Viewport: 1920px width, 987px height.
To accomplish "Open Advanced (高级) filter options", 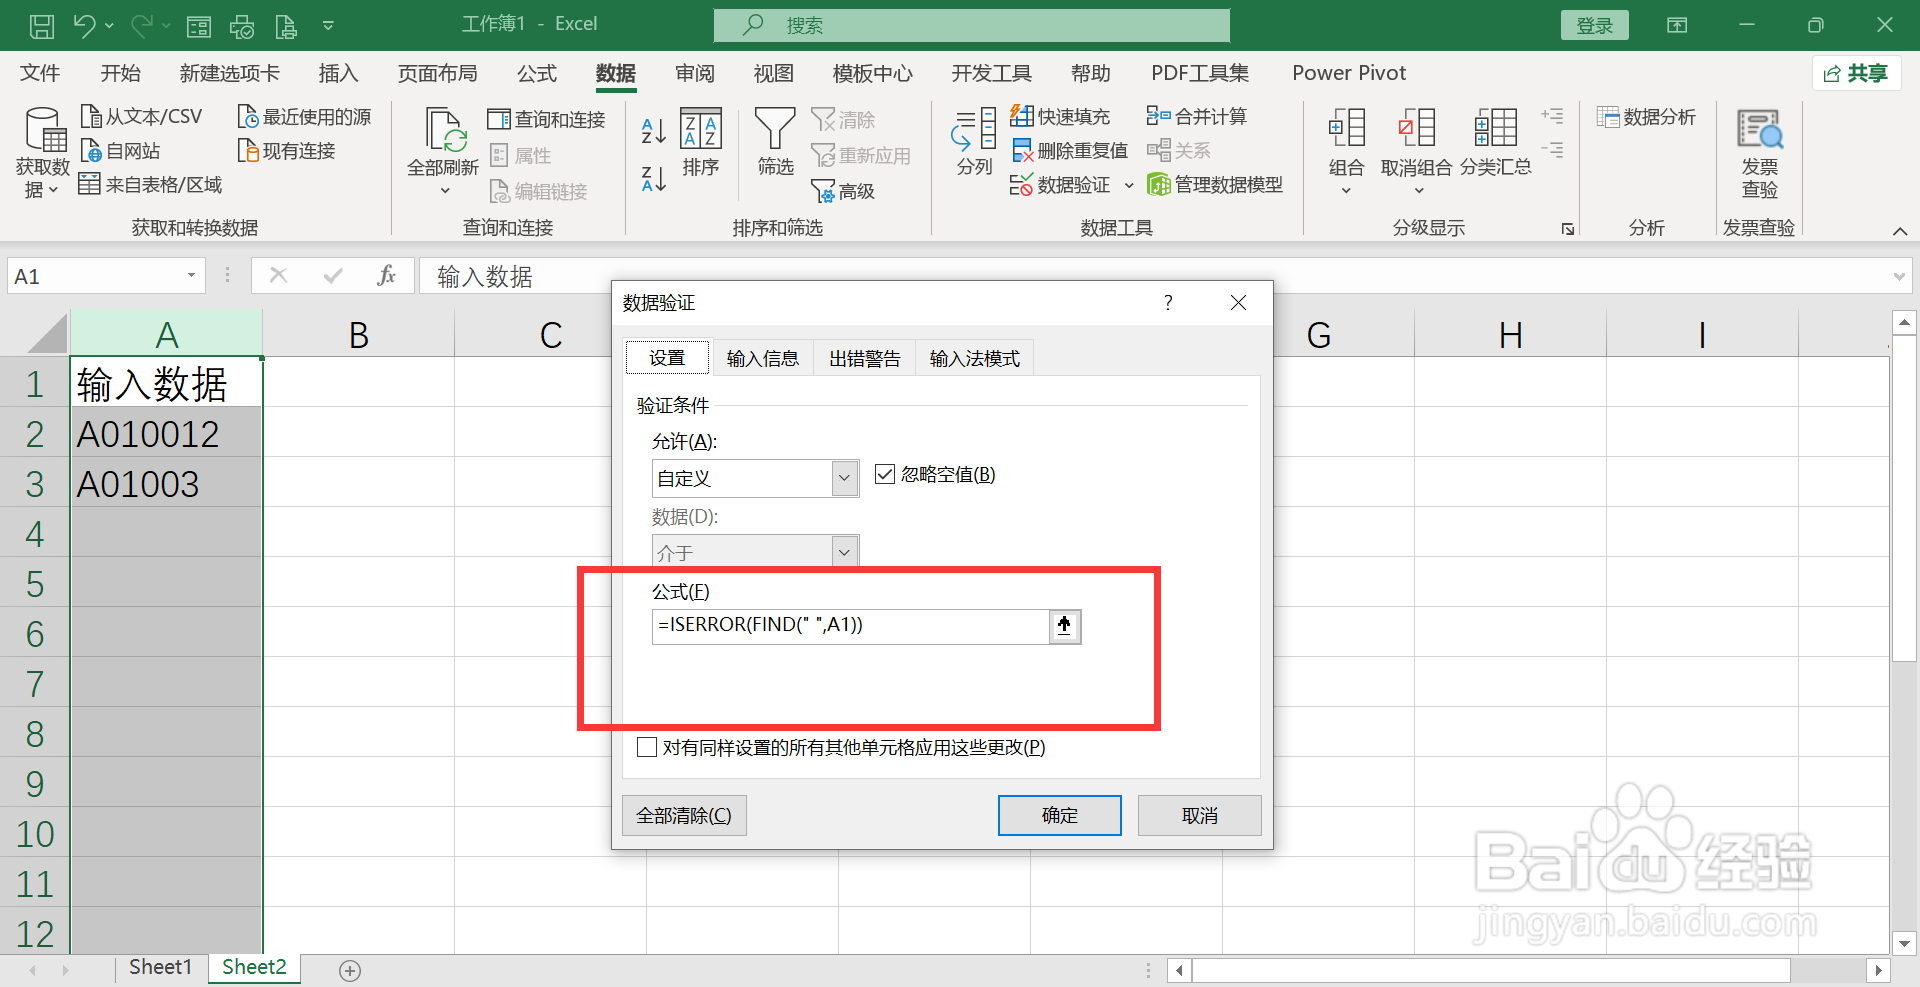I will [843, 191].
